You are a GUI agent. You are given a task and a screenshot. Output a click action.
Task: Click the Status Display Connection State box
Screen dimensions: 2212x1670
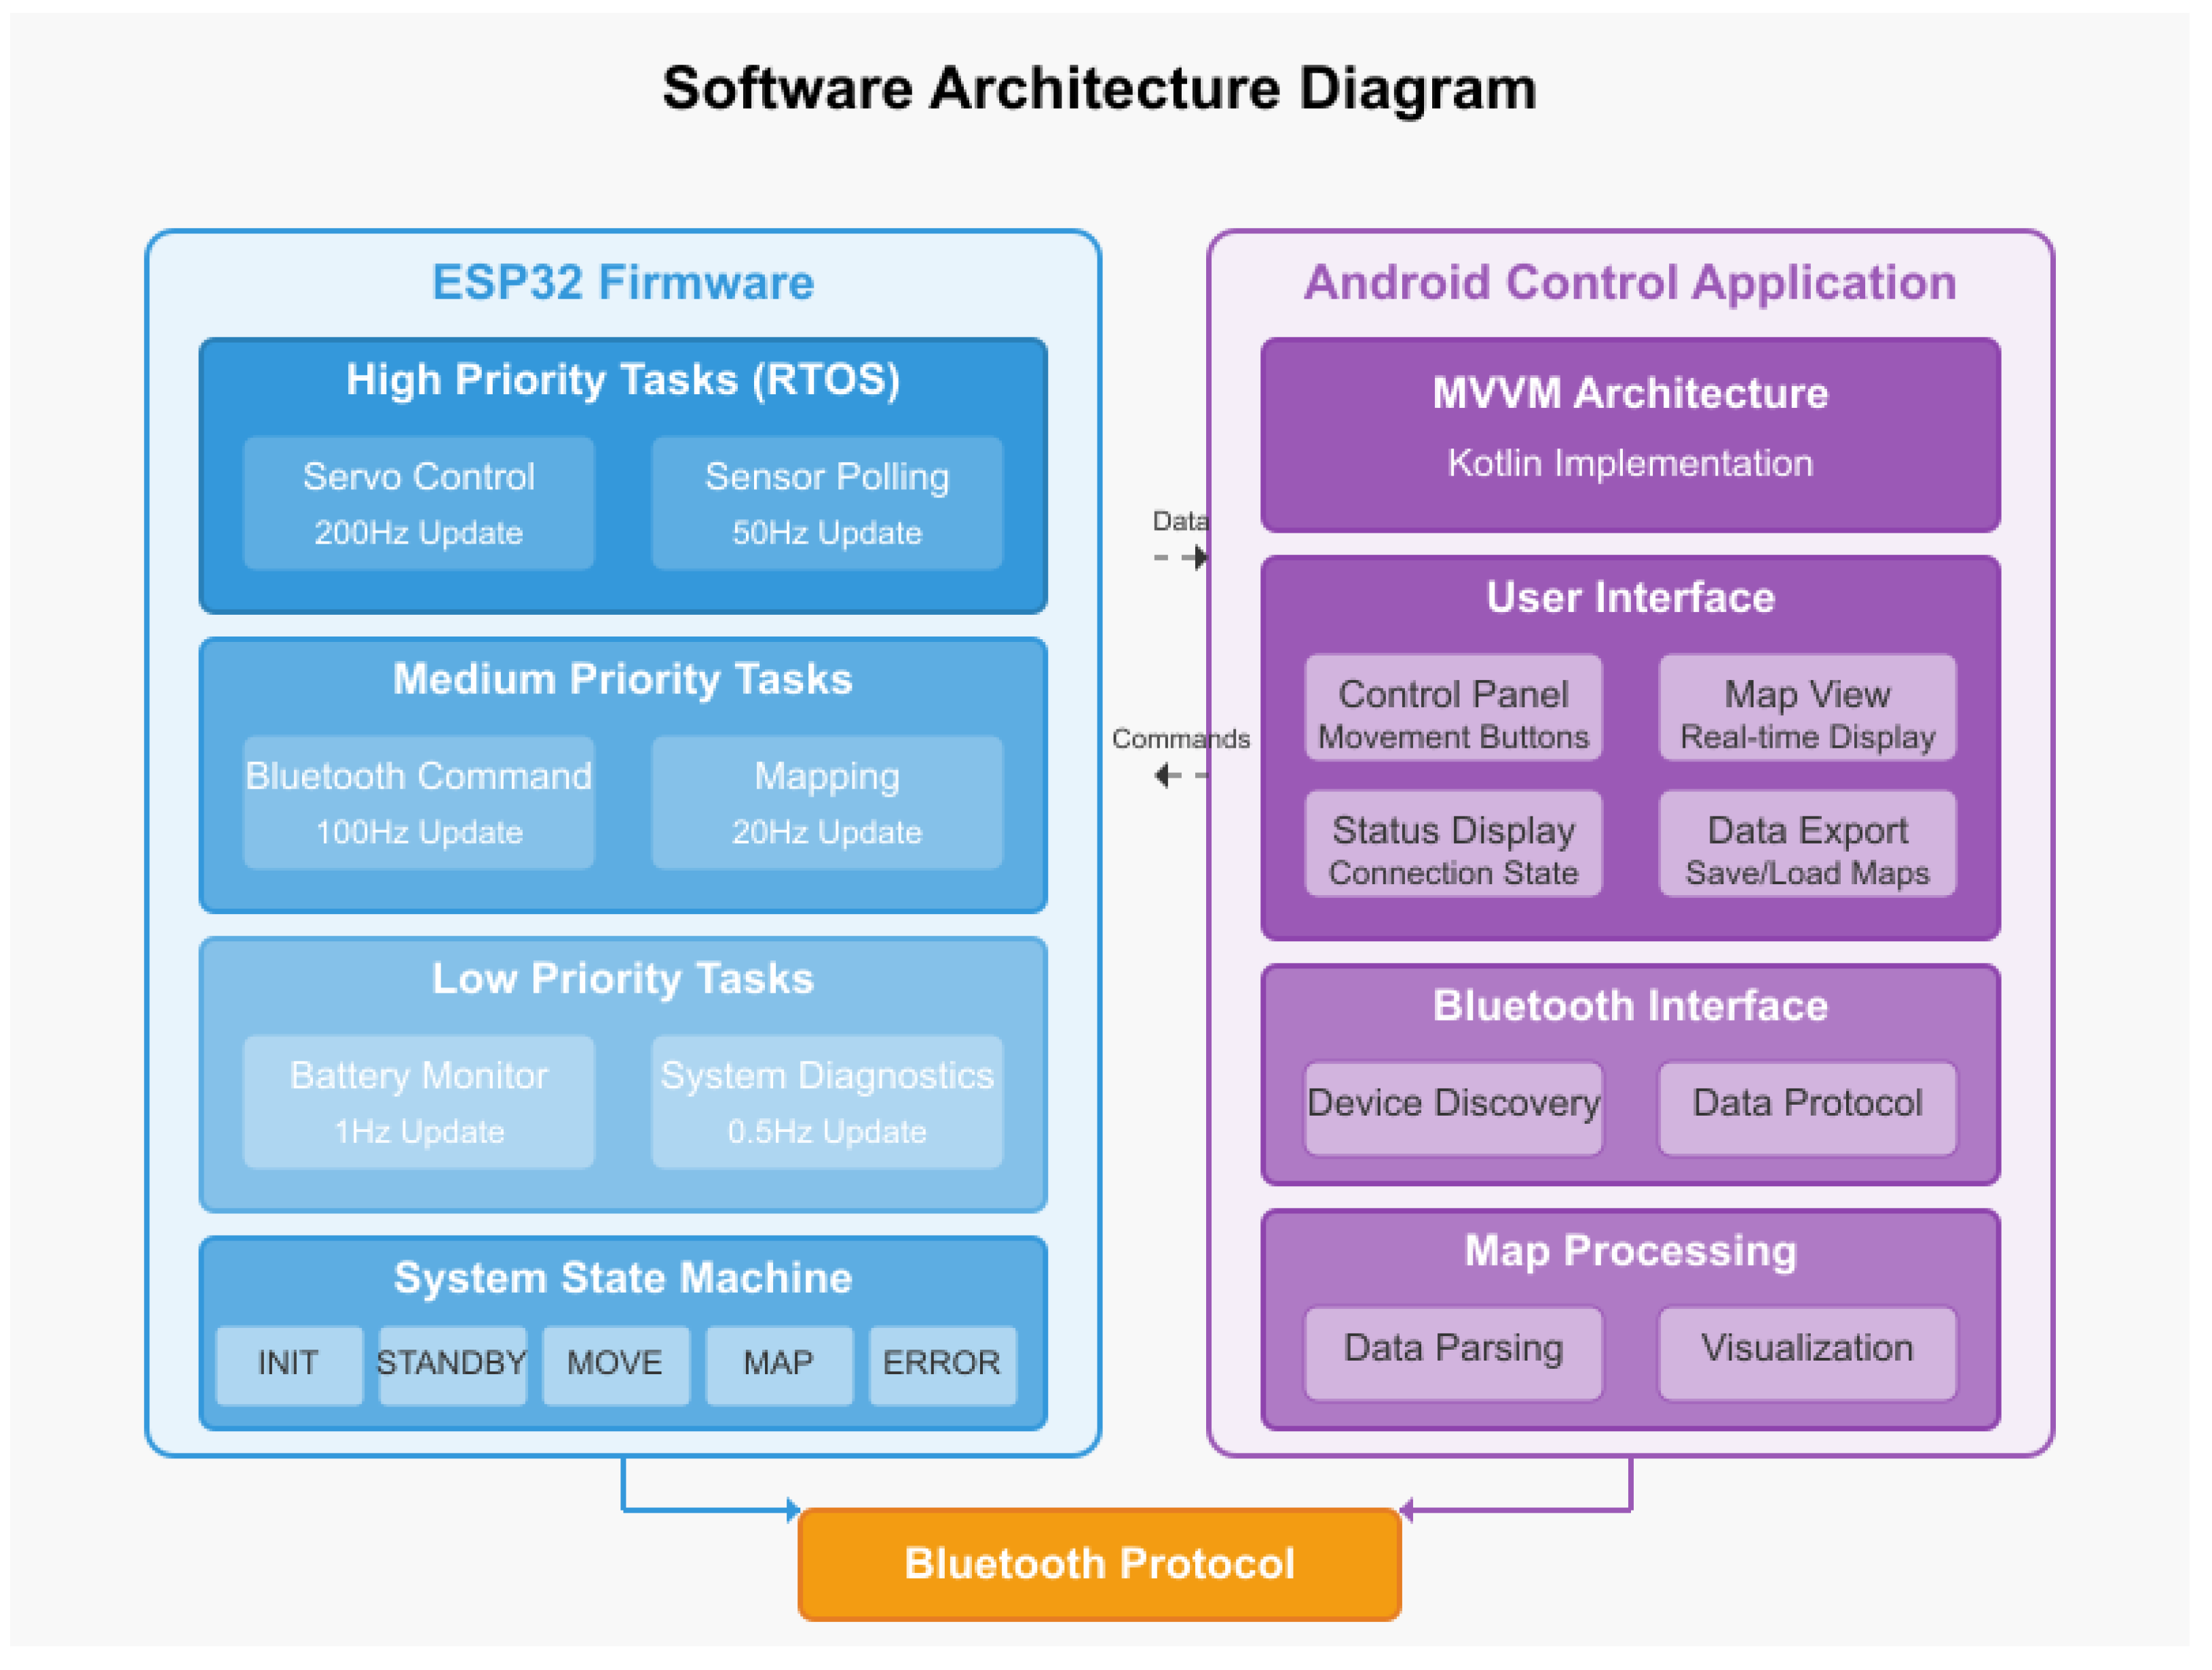coord(1453,844)
